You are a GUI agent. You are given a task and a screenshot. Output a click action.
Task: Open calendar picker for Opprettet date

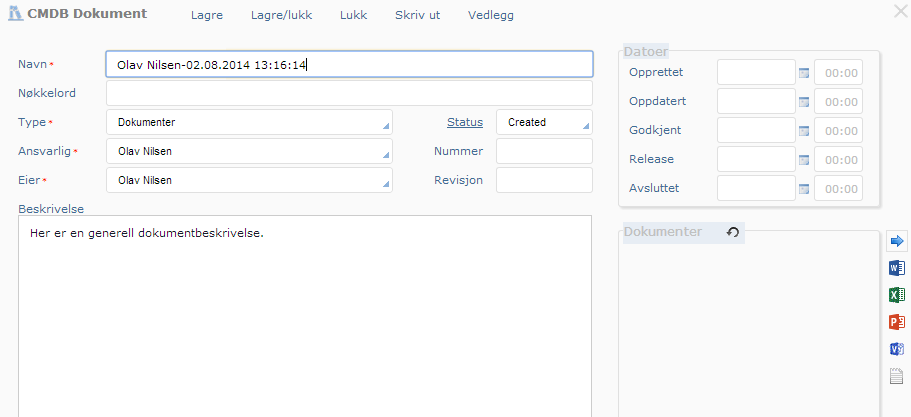pyautogui.click(x=804, y=73)
